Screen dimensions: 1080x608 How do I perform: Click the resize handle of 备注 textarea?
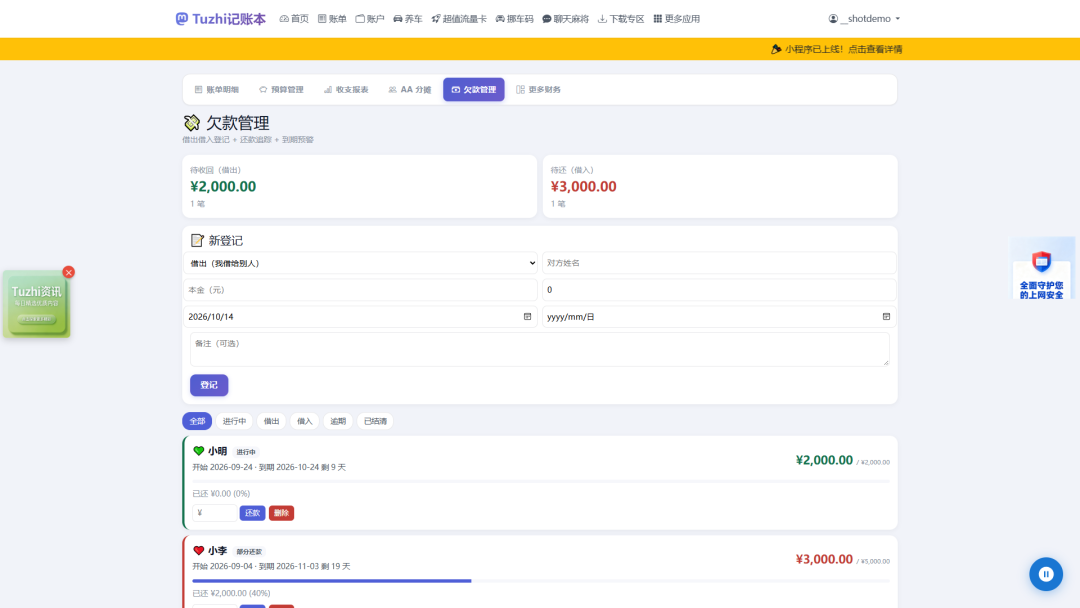886,362
